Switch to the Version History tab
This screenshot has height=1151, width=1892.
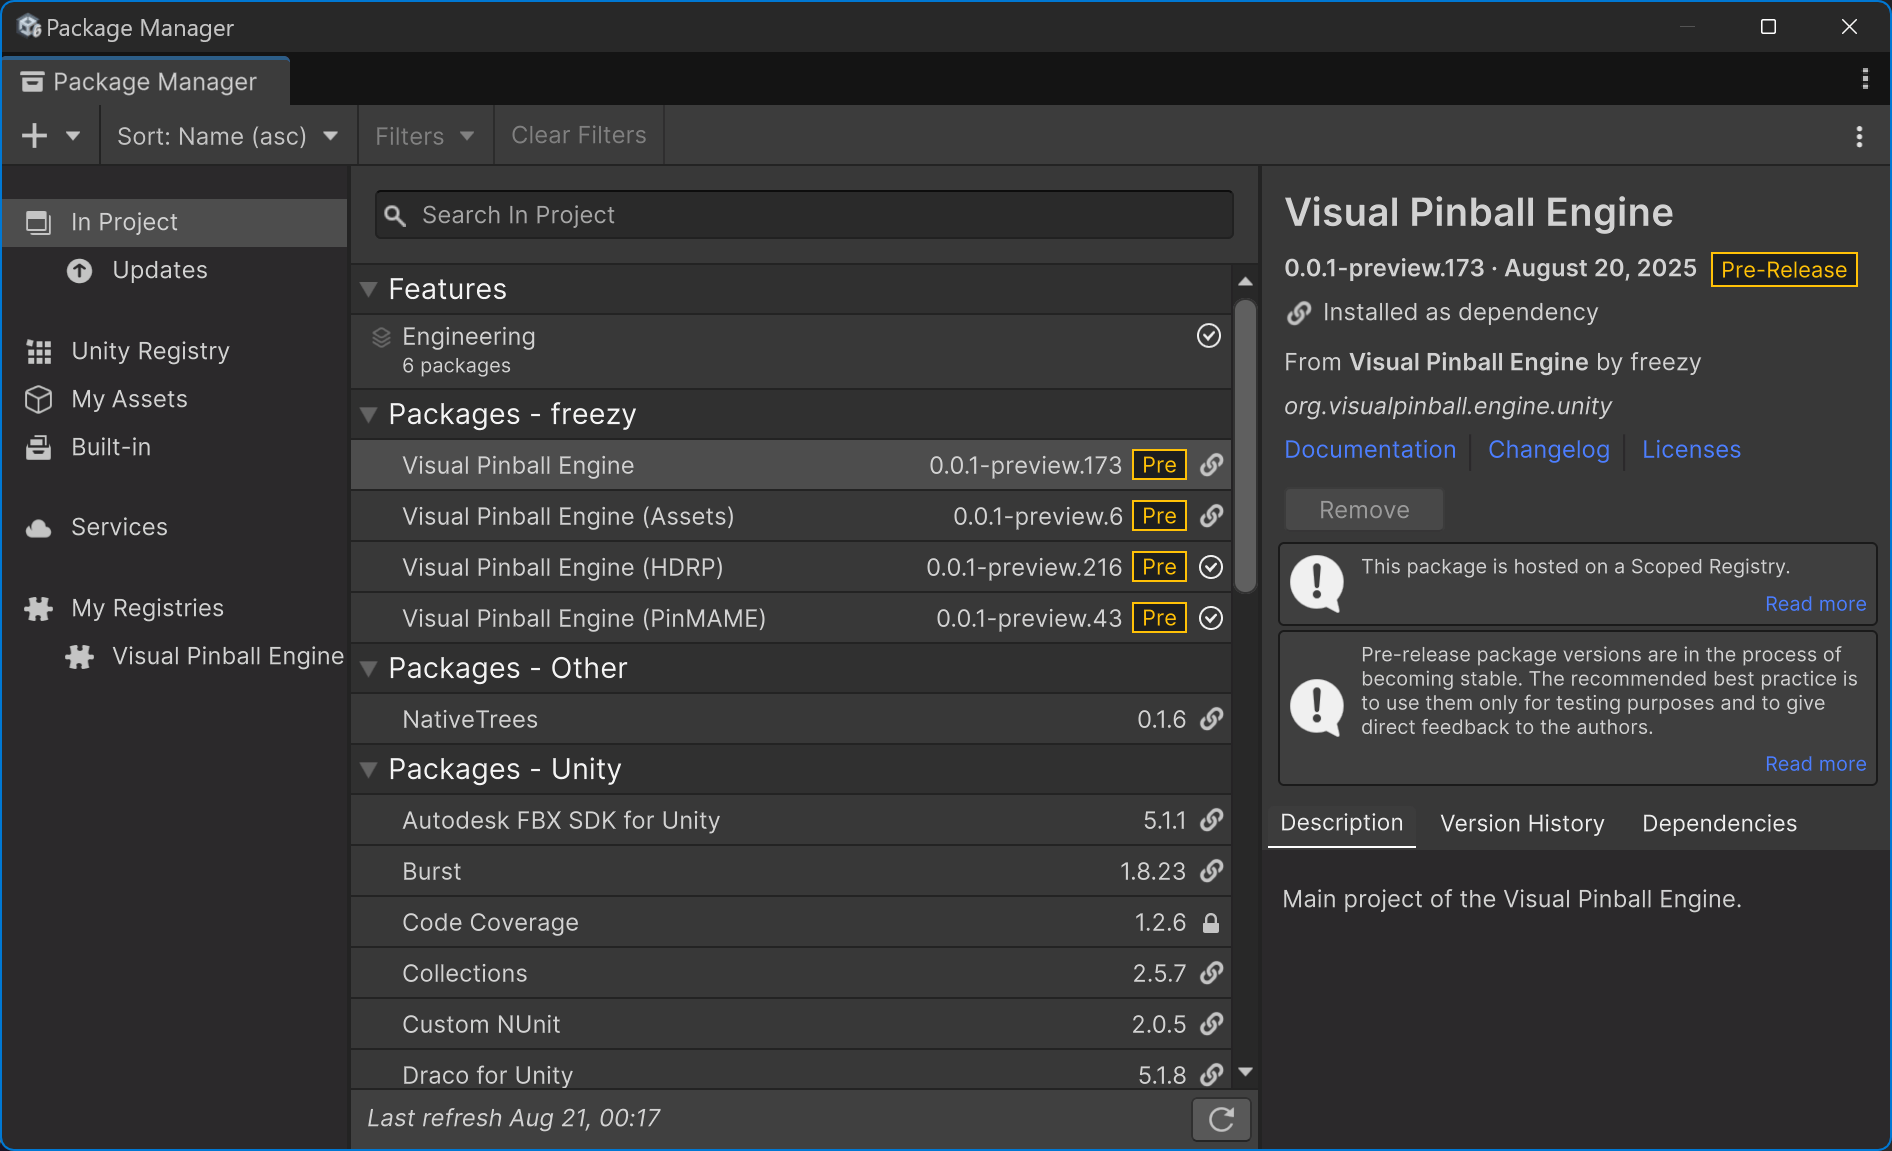1521,824
